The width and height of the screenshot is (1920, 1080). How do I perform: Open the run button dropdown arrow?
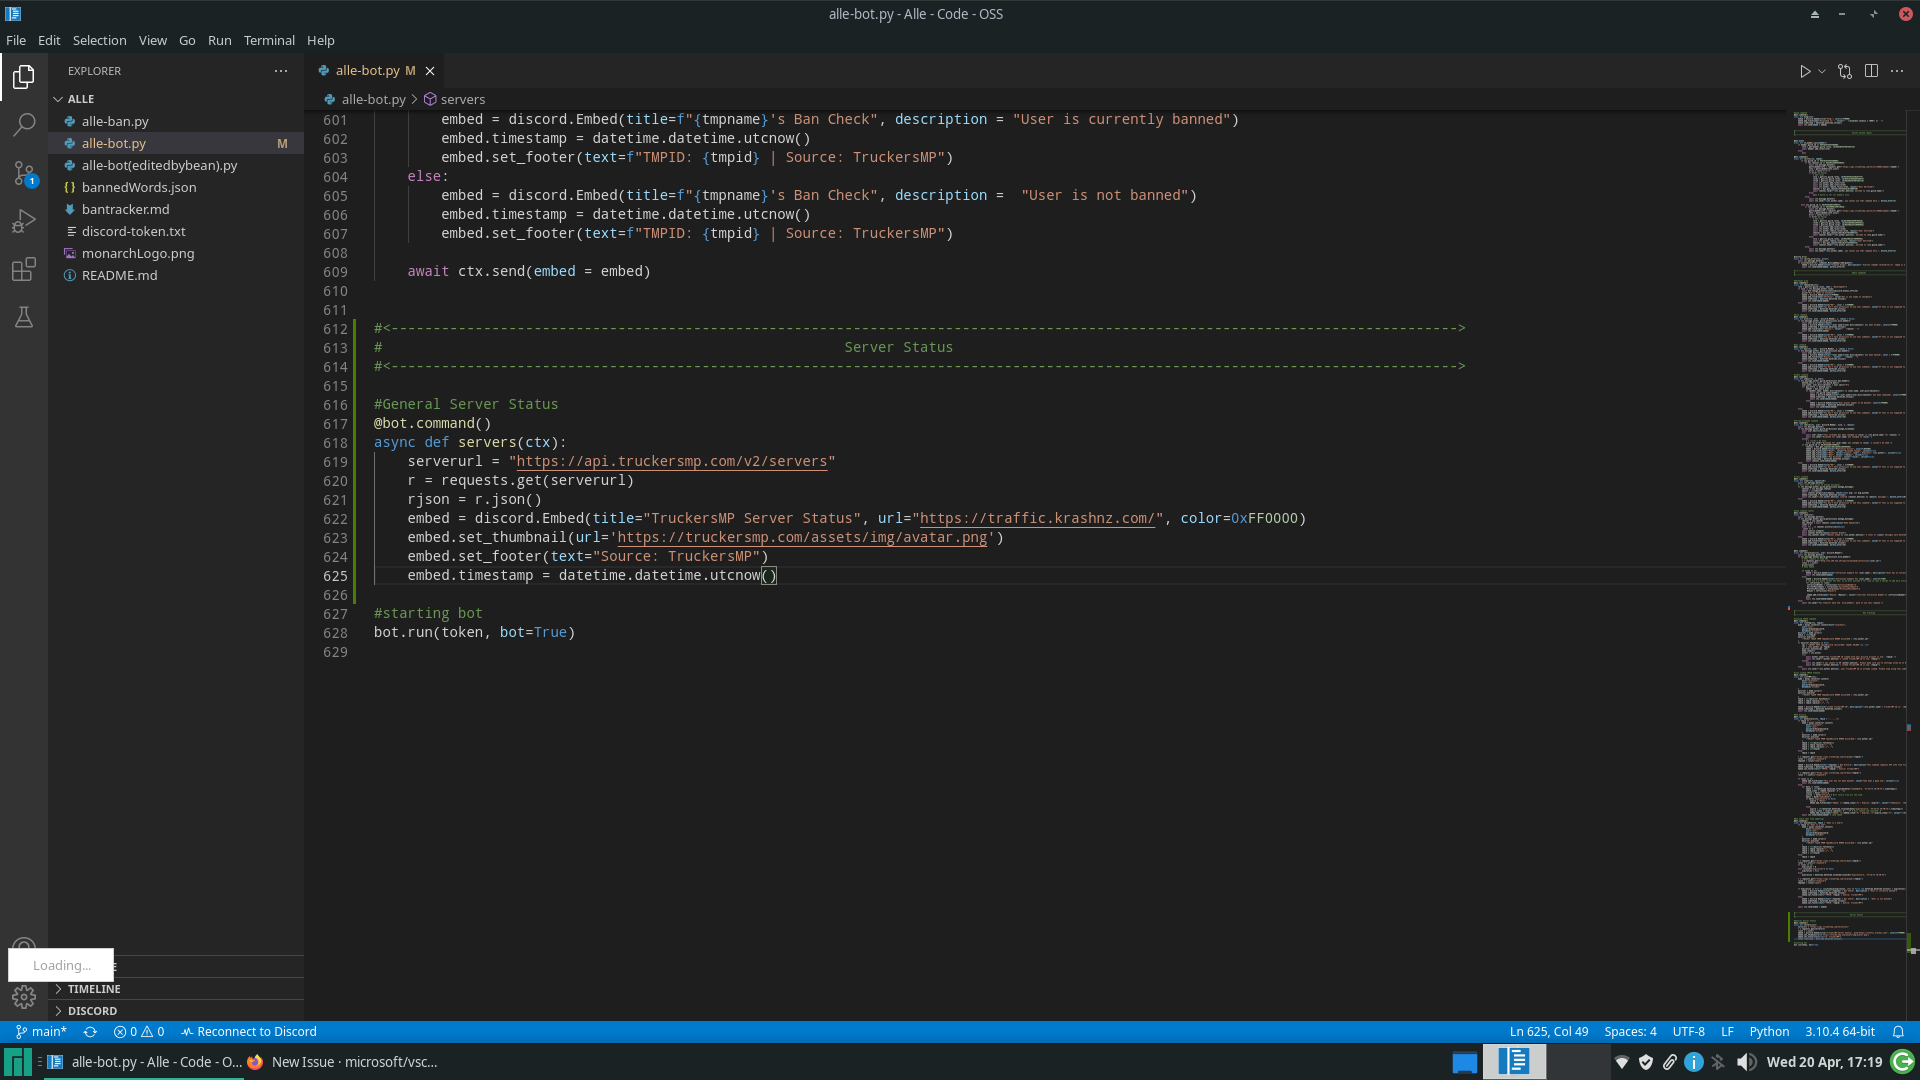click(1822, 71)
